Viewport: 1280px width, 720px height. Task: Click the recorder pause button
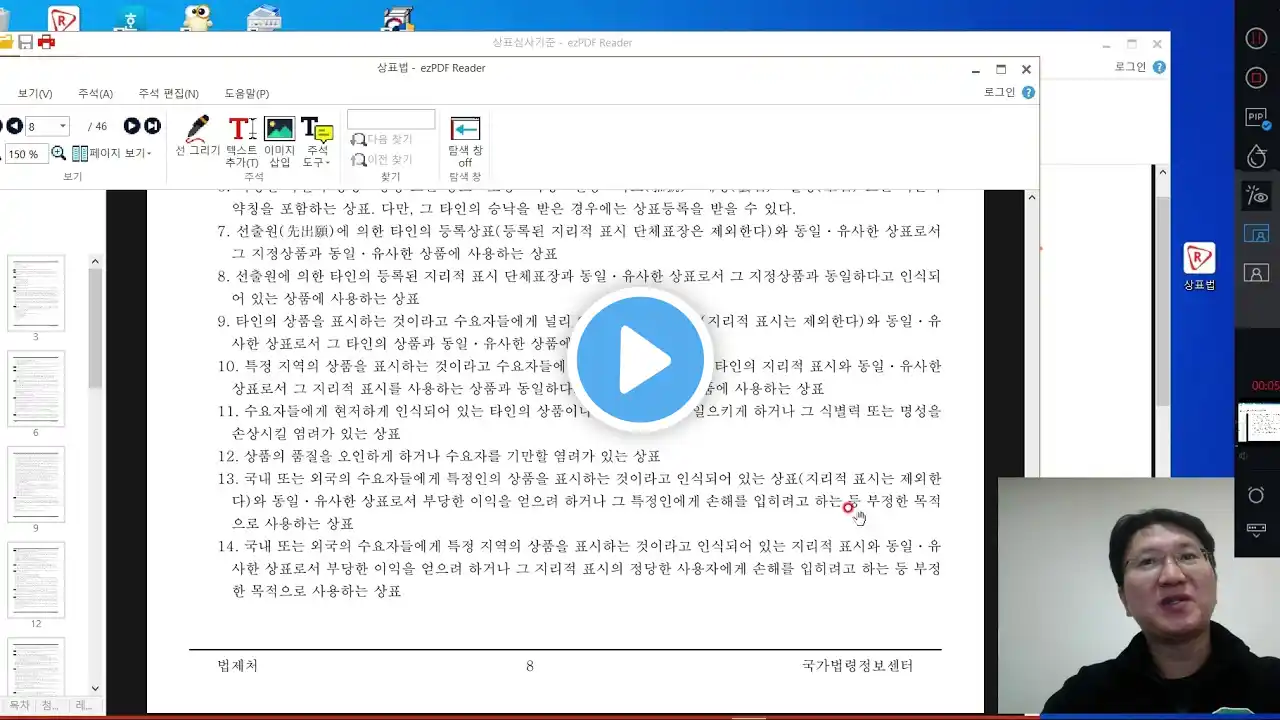pyautogui.click(x=1257, y=39)
